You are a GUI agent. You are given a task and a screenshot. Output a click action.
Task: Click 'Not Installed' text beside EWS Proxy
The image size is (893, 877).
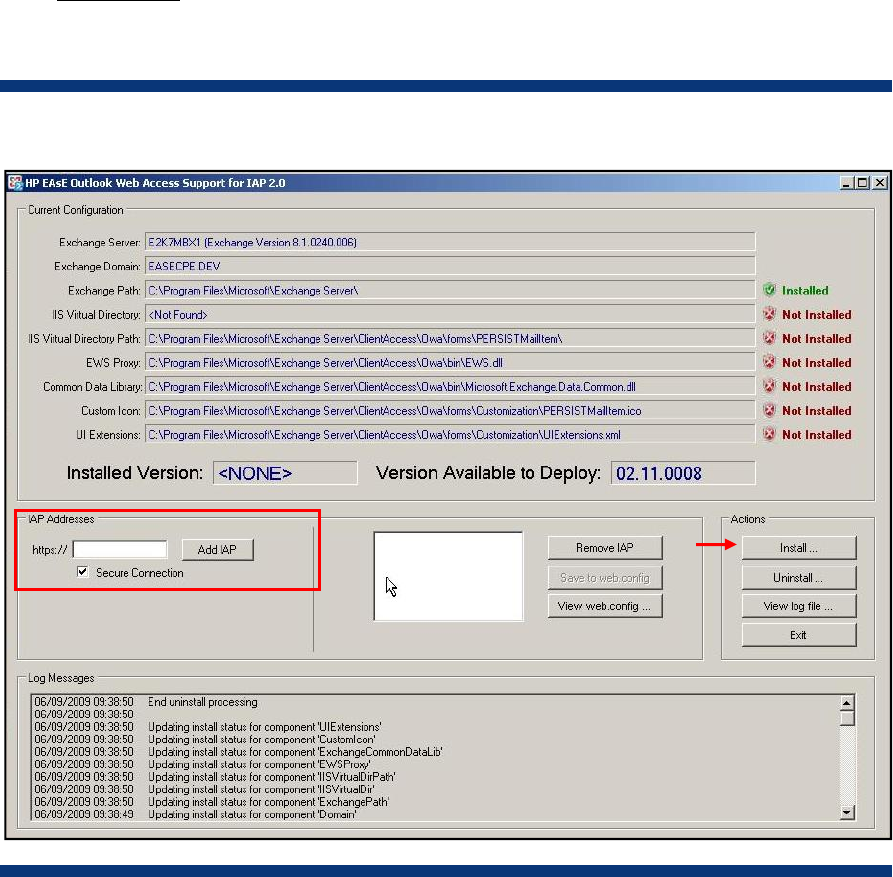[x=817, y=363]
